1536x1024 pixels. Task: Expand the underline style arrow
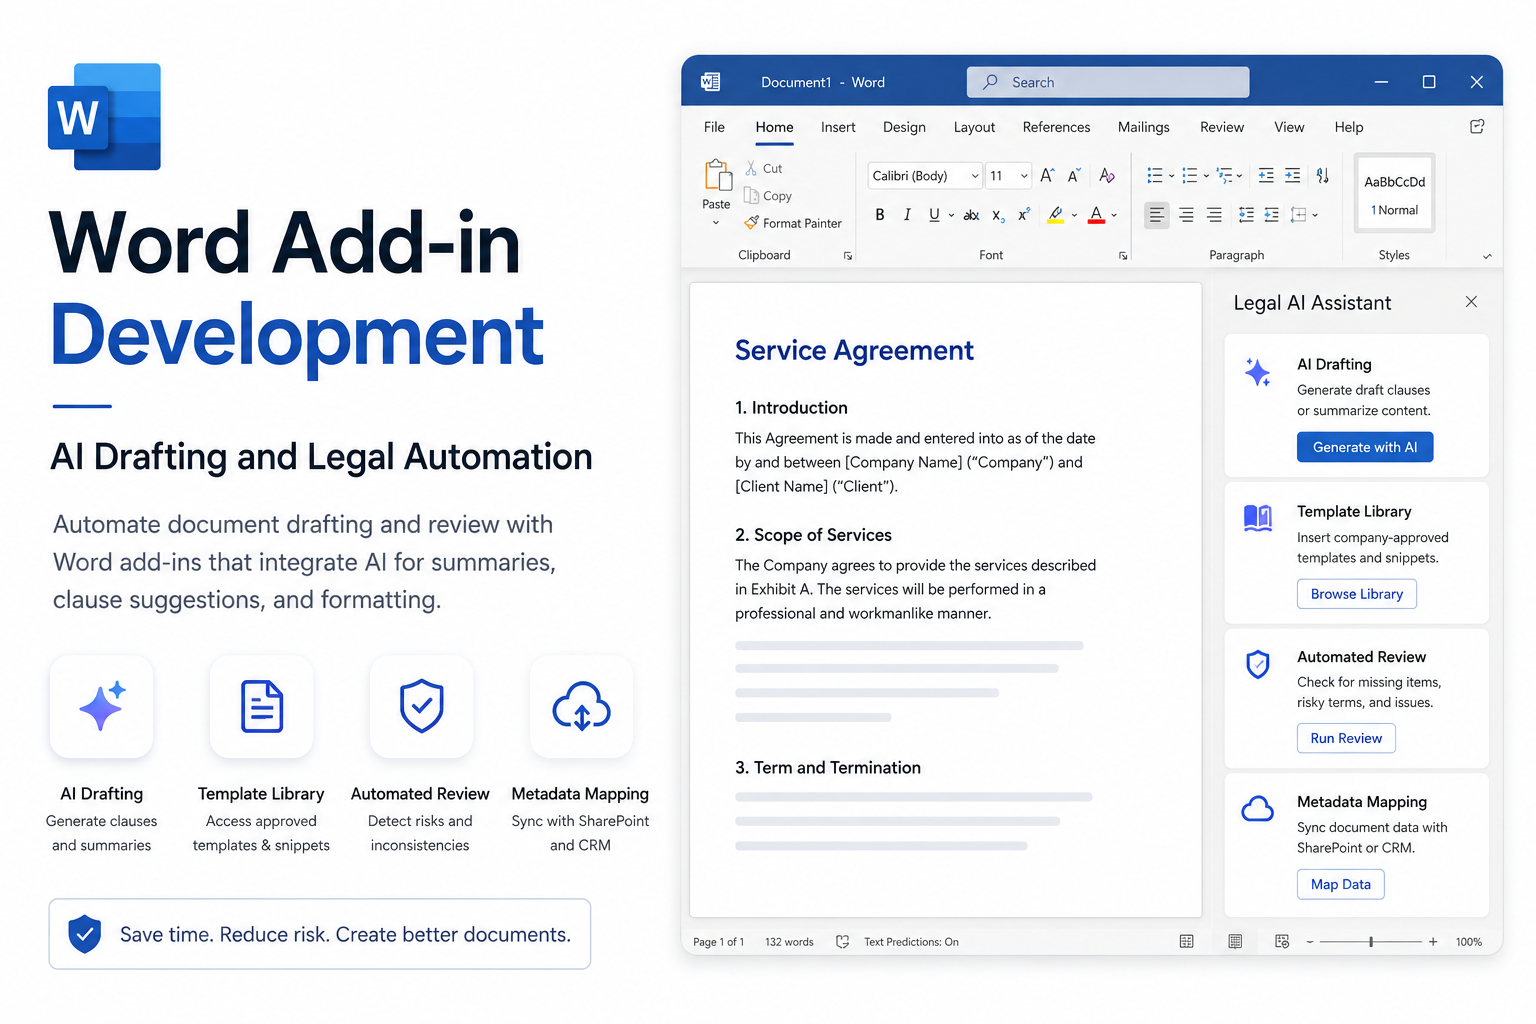[x=951, y=215]
